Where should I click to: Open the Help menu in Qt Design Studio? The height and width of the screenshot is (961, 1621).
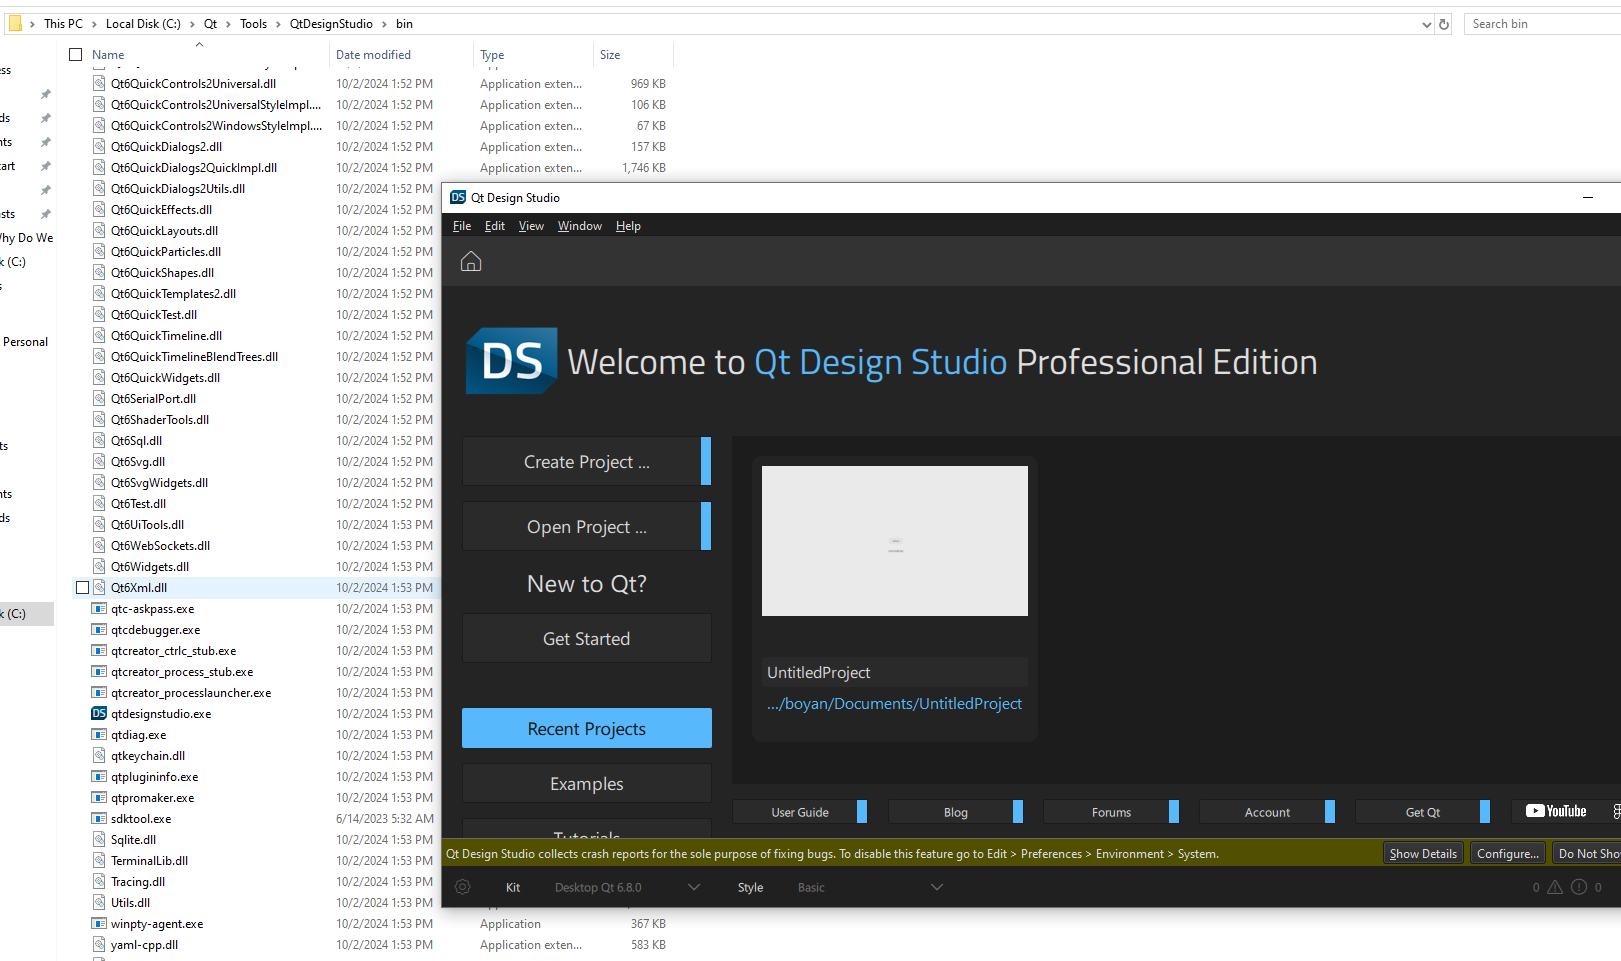tap(628, 226)
